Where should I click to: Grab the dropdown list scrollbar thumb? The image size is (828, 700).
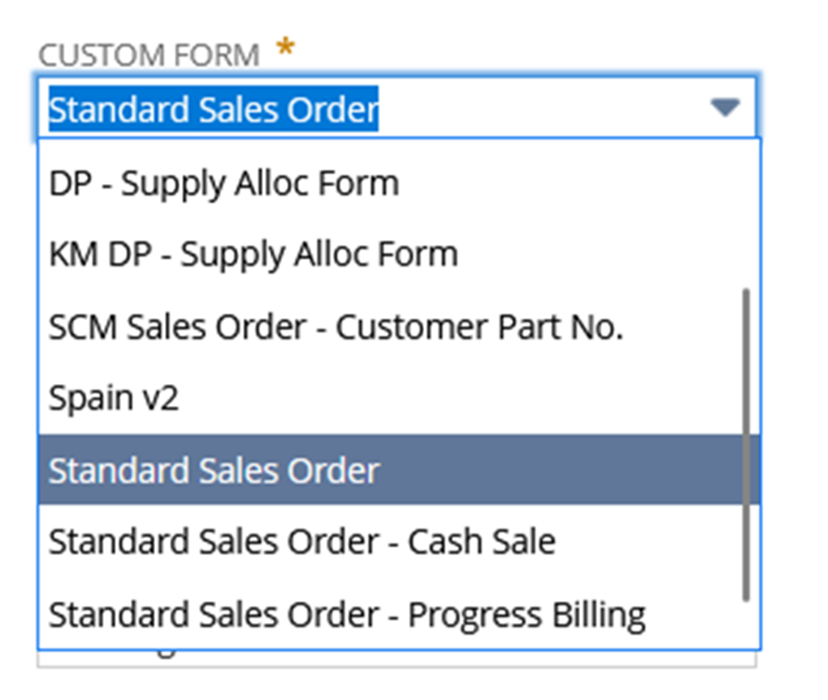click(746, 444)
